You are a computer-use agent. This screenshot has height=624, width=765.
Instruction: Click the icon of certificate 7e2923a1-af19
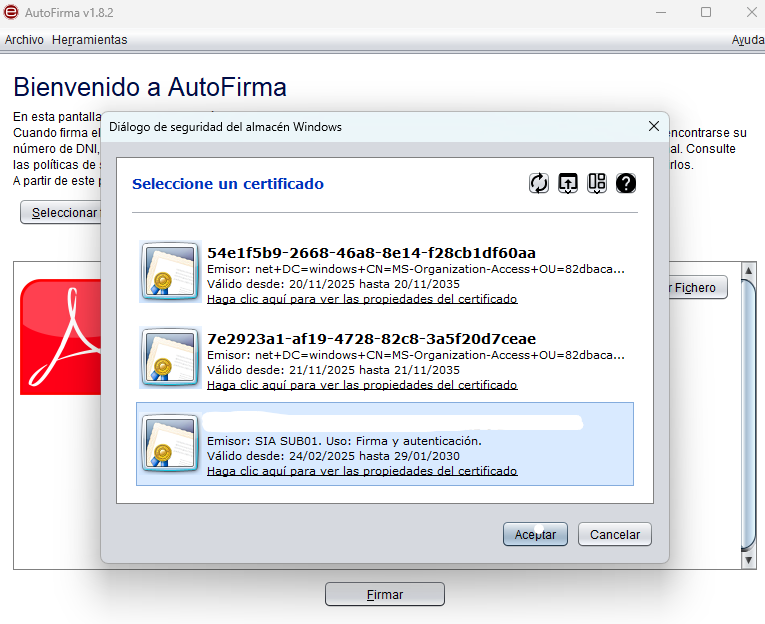click(170, 357)
